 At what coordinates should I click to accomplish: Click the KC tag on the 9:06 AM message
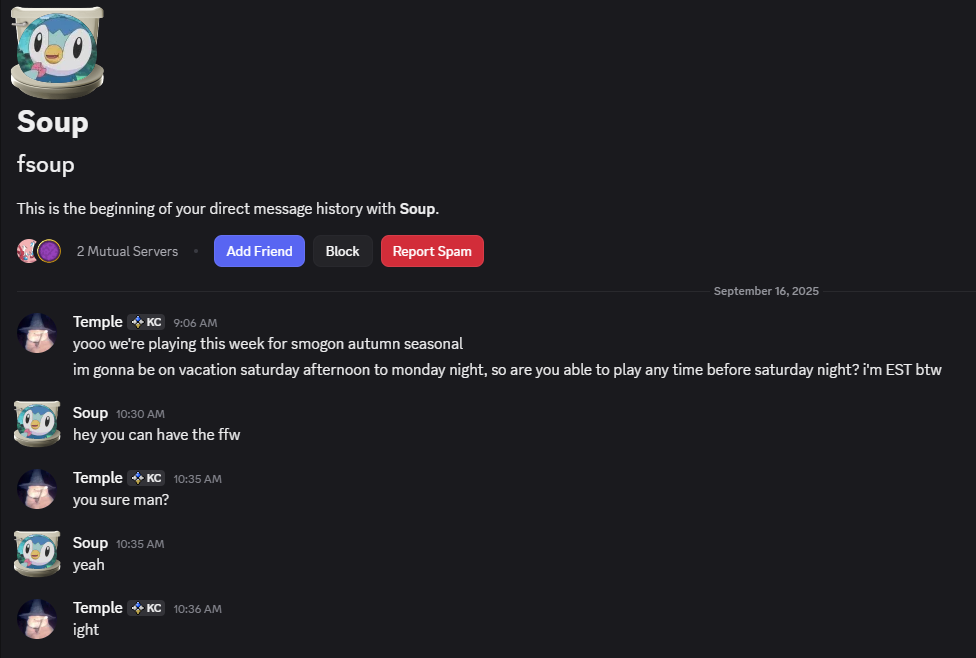pos(146,322)
